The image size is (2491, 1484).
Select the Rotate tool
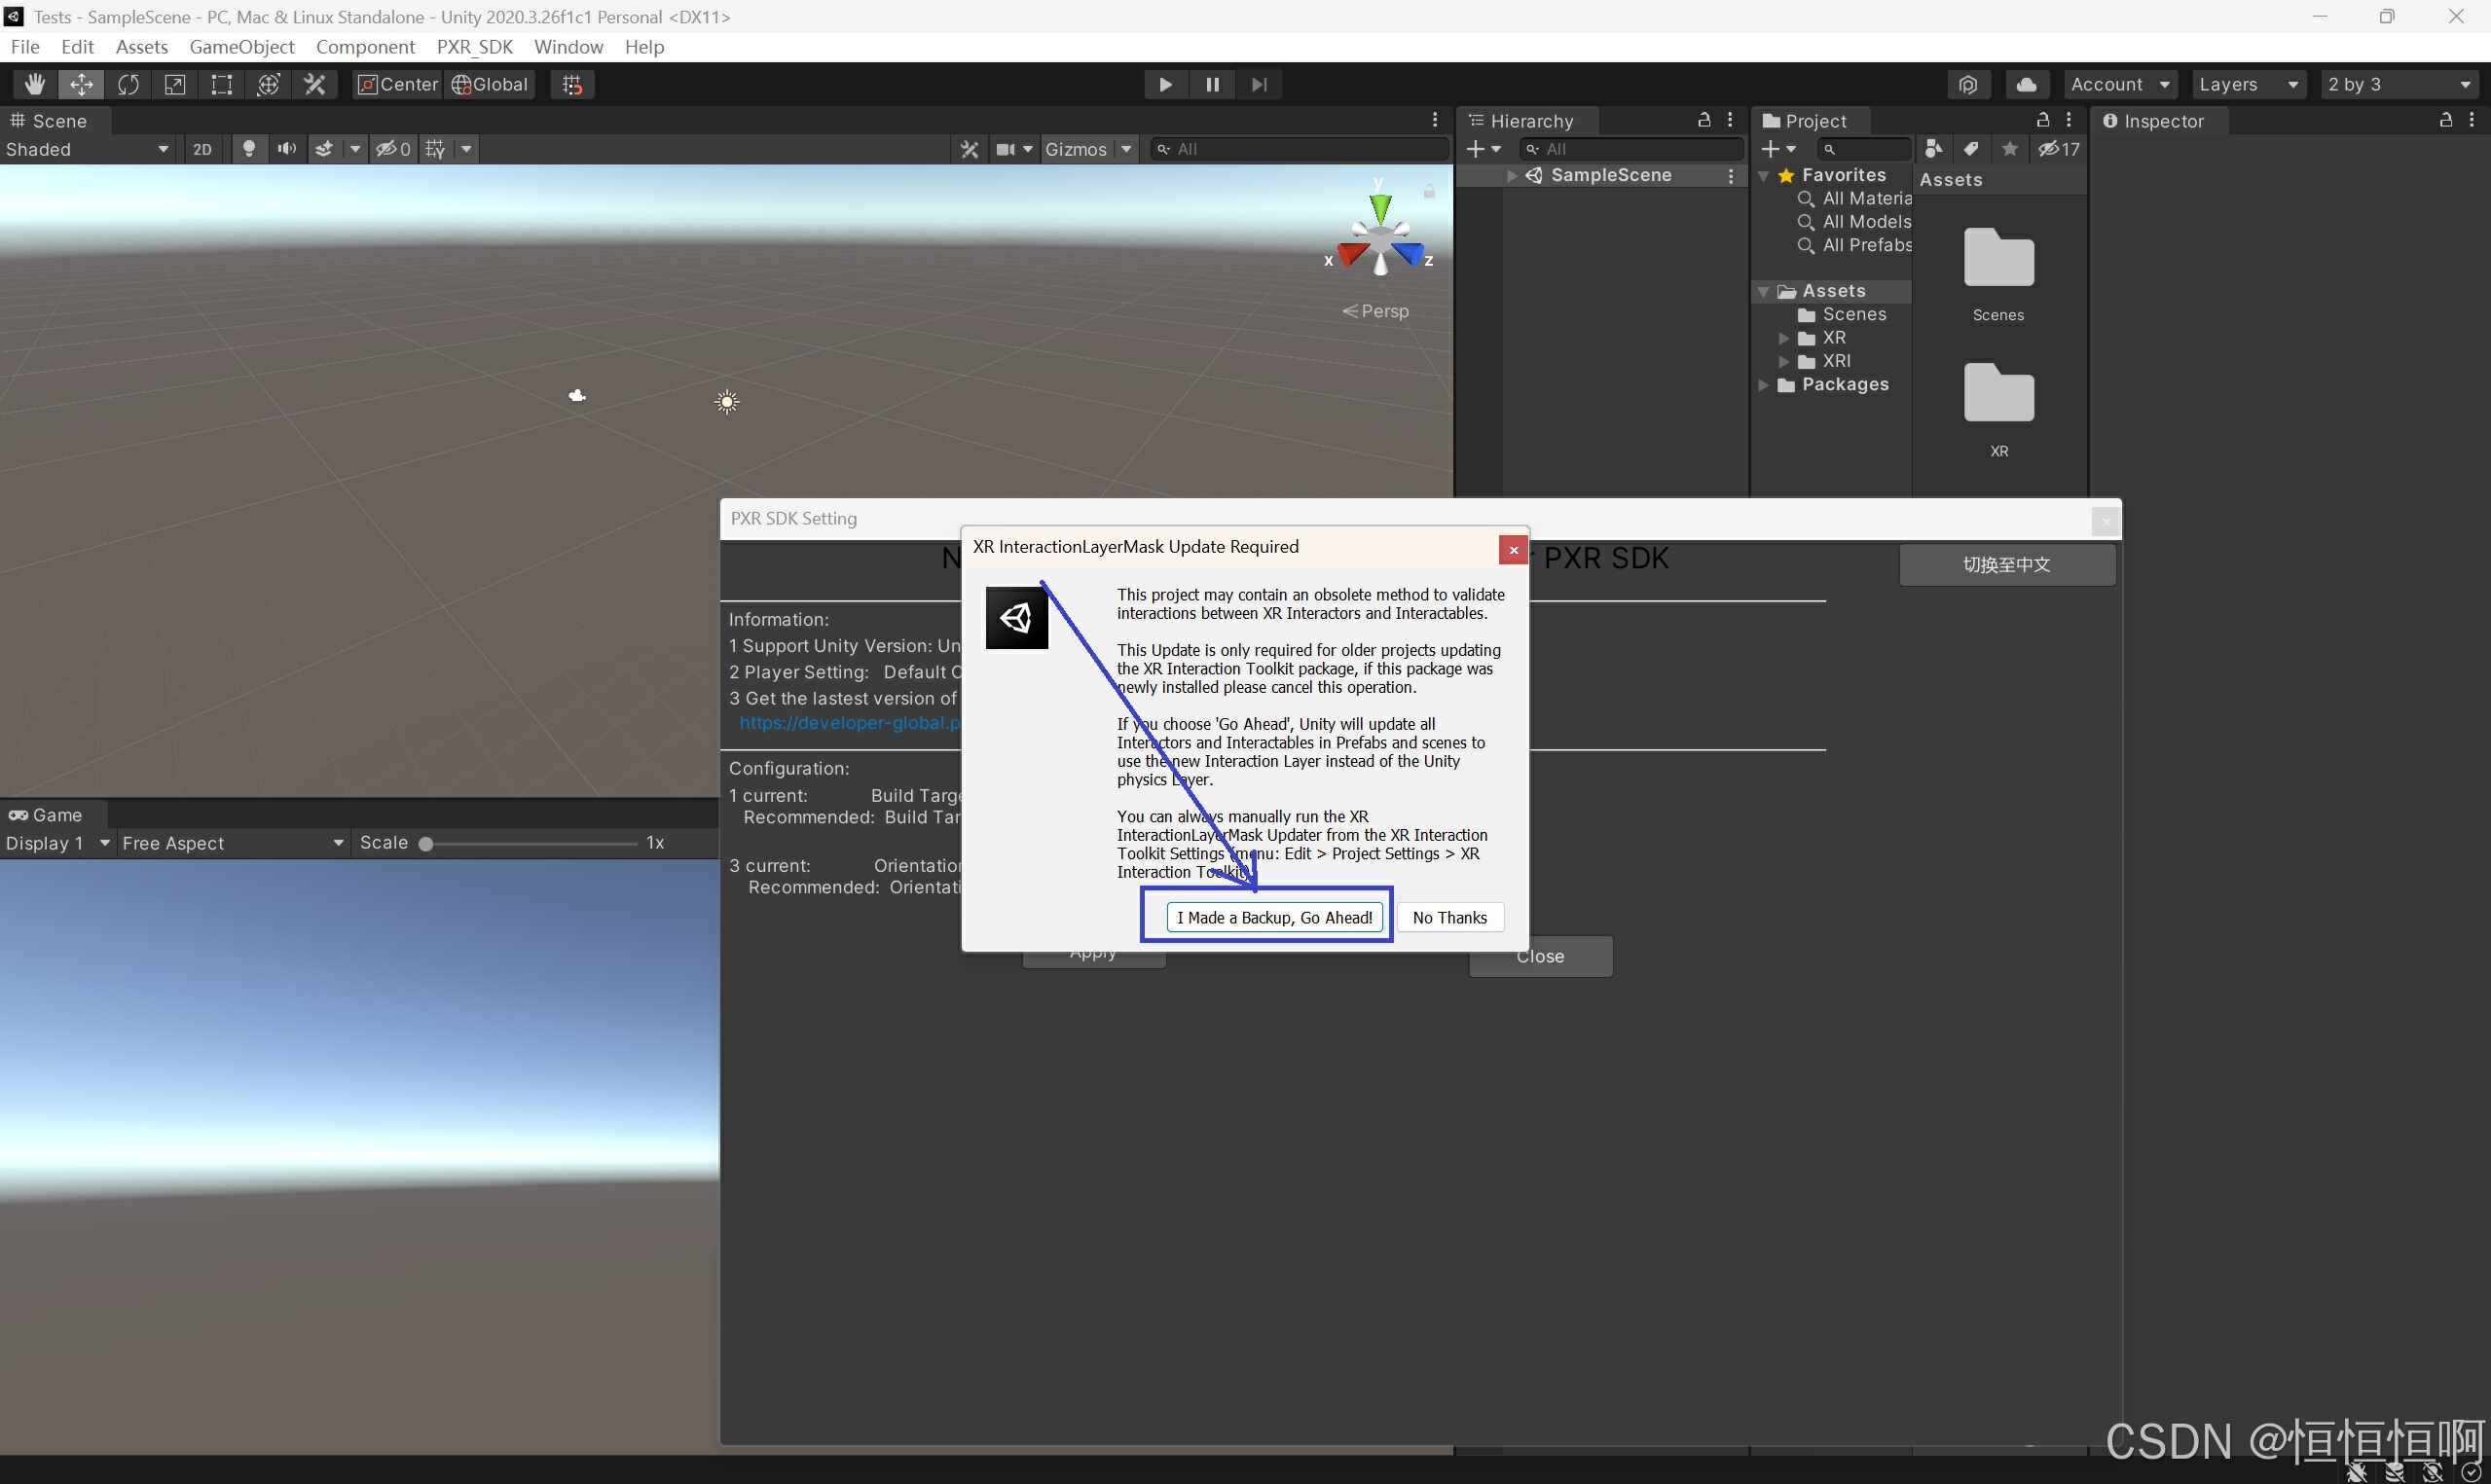pyautogui.click(x=128, y=84)
